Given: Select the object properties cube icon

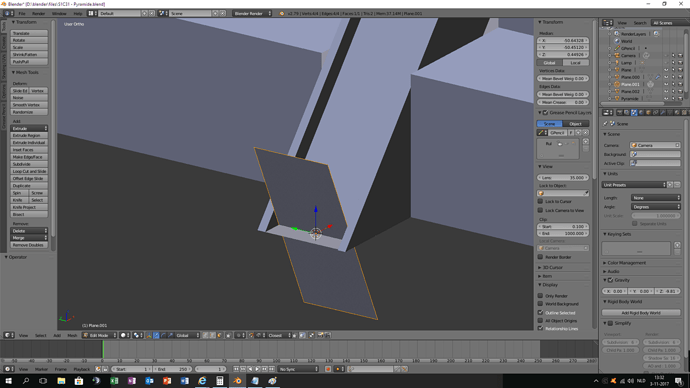Looking at the screenshot, I should coord(648,113).
